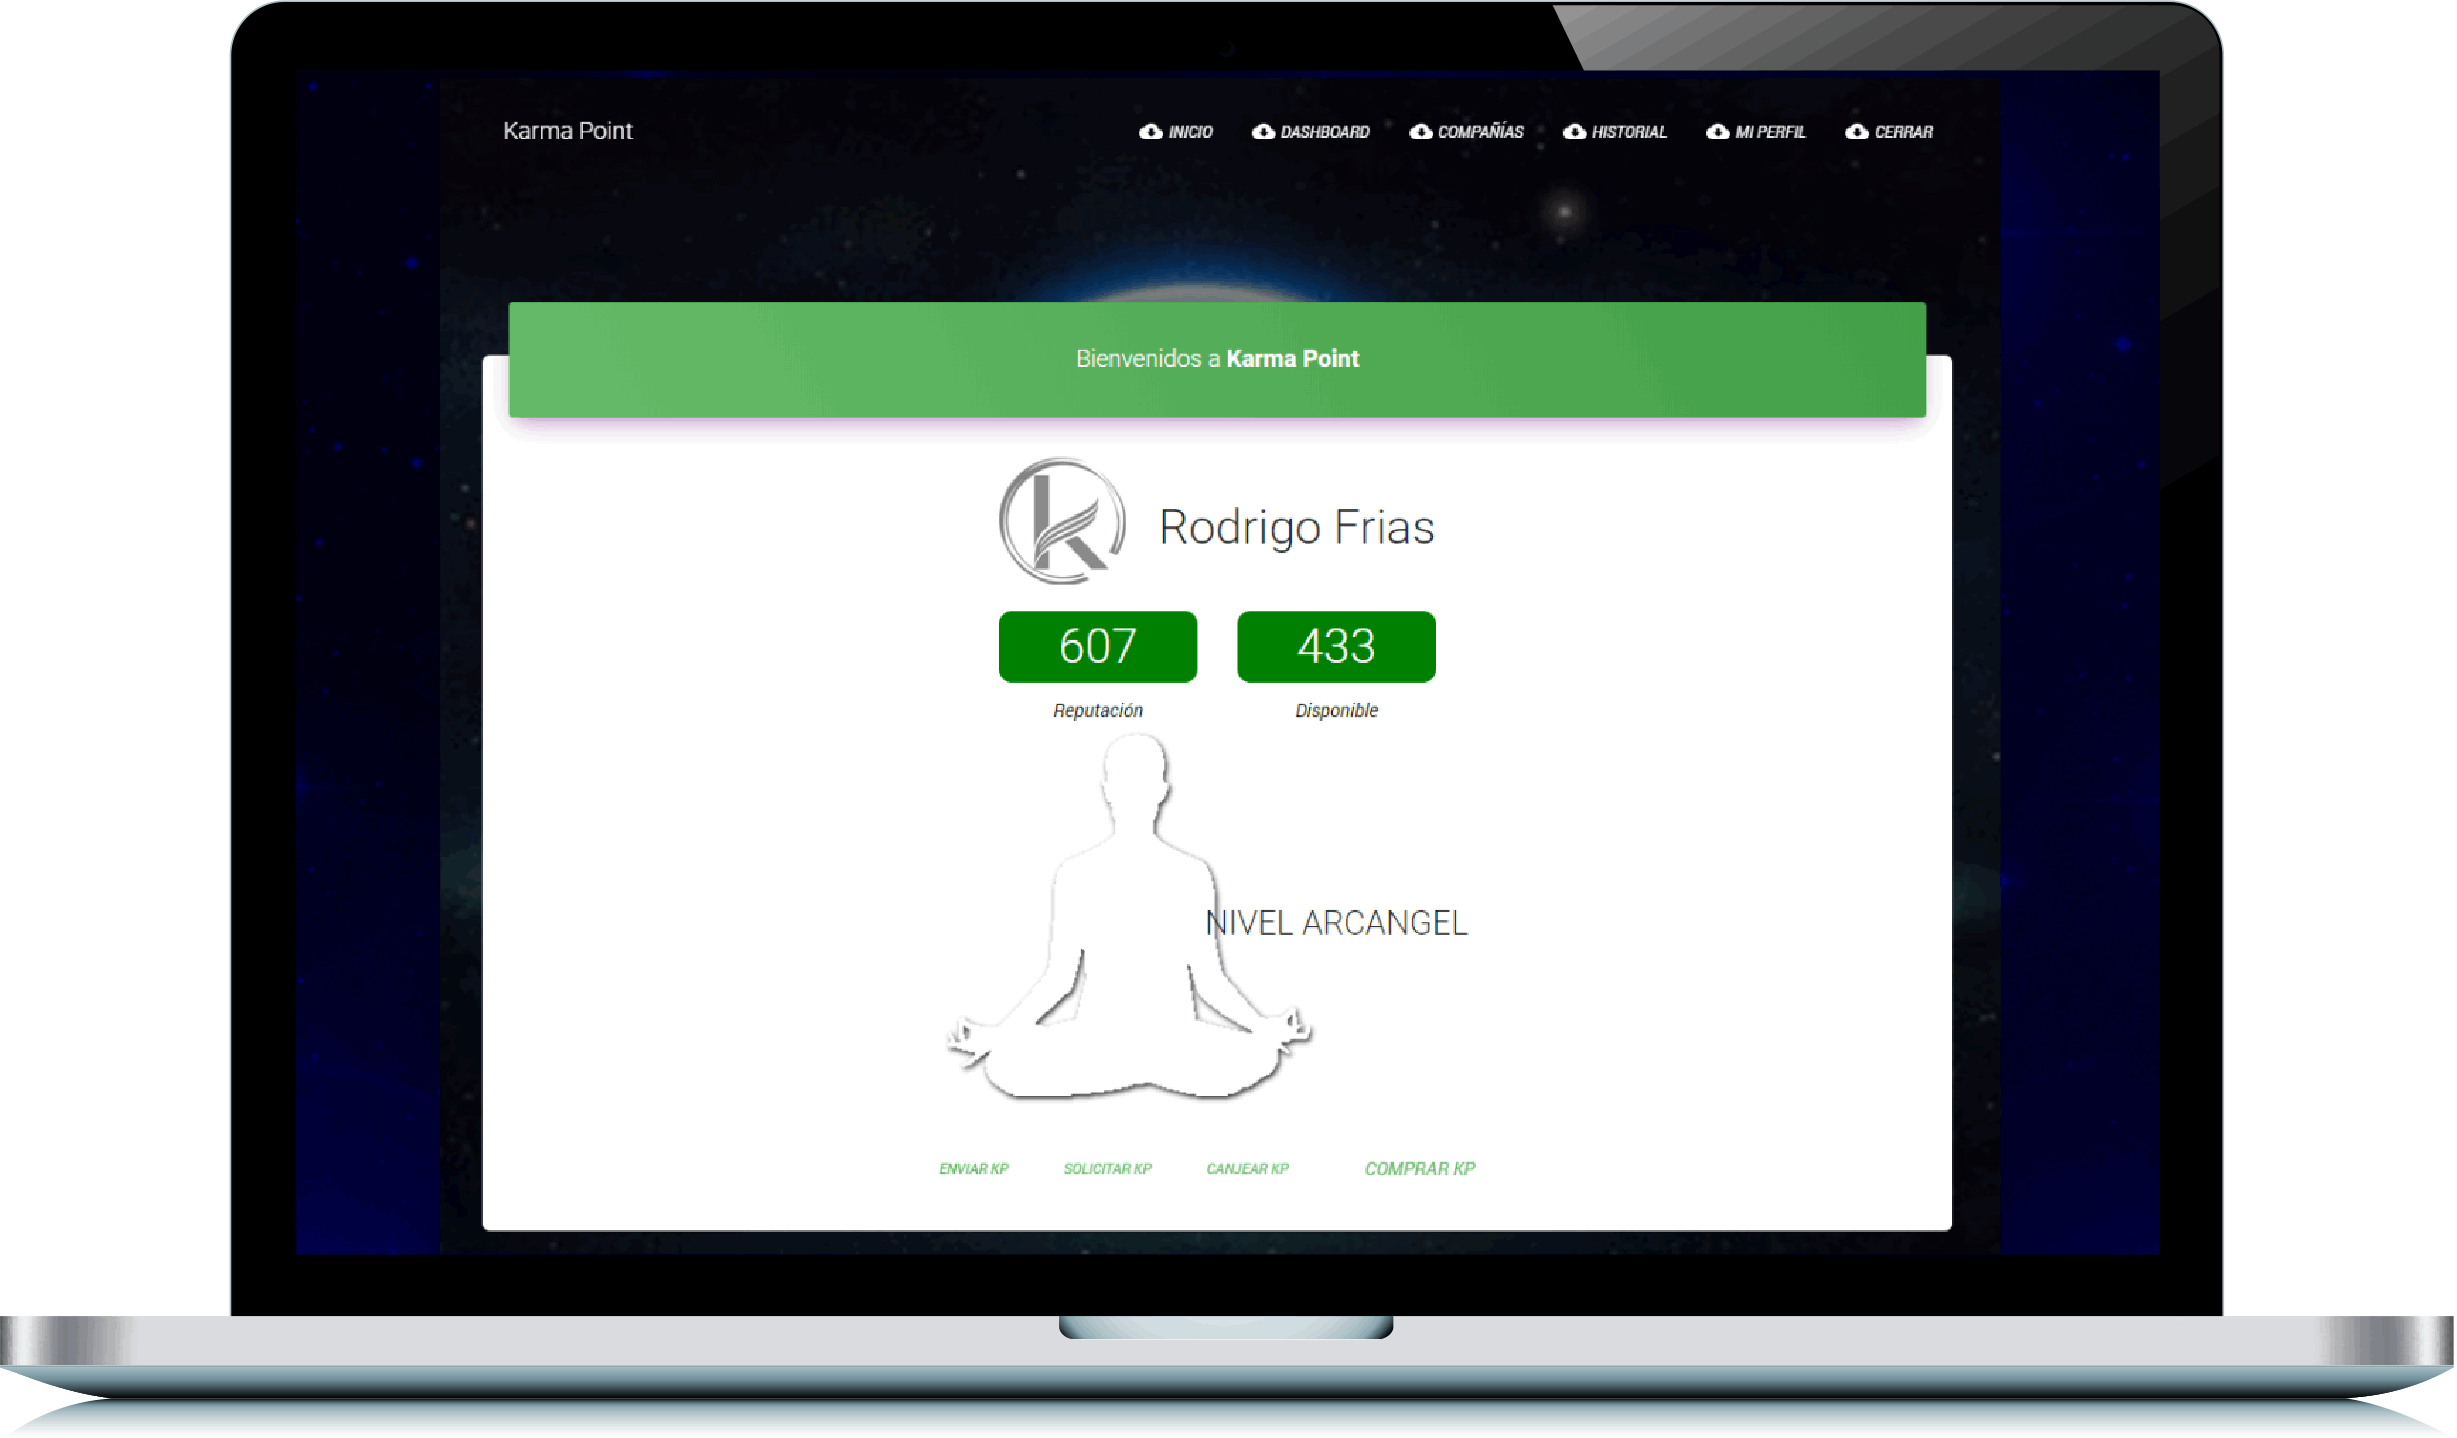
Task: Click the cloud icon next to MI PERFIL
Action: coord(1717,132)
